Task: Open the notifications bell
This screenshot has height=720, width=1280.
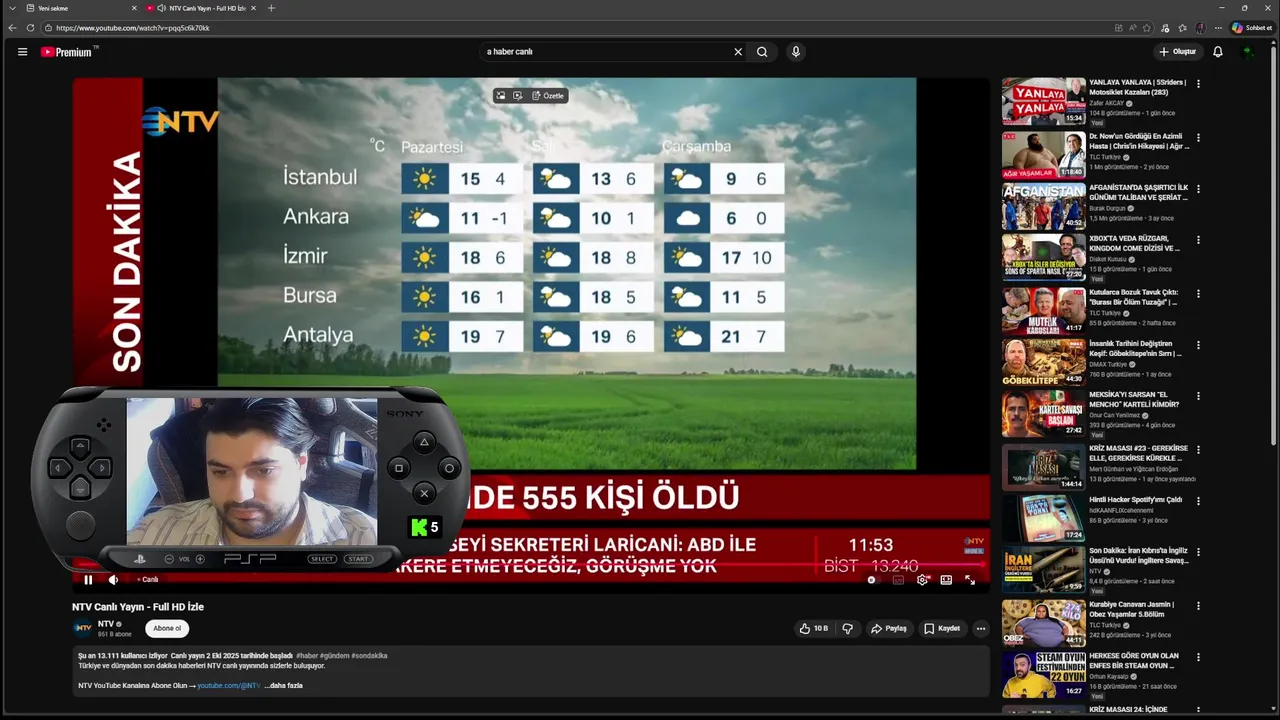Action: 1218,52
